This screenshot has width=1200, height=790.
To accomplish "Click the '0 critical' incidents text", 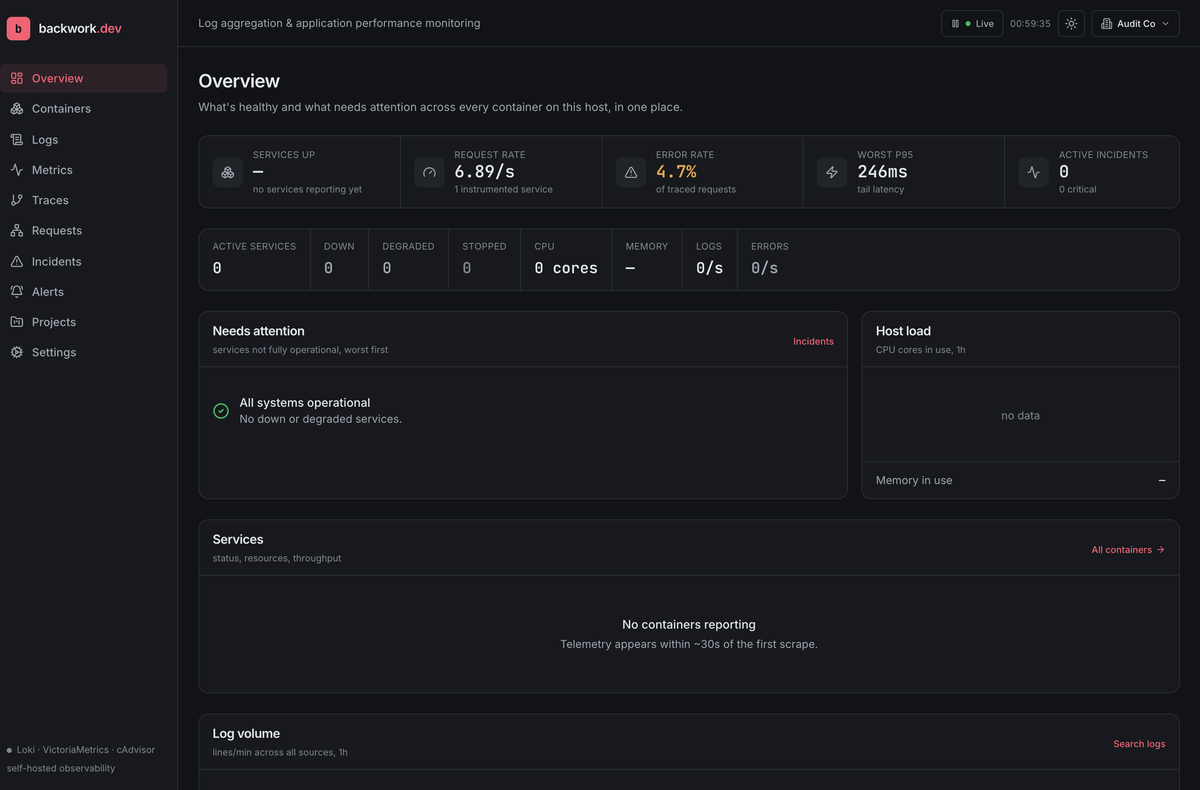I will click(1078, 189).
